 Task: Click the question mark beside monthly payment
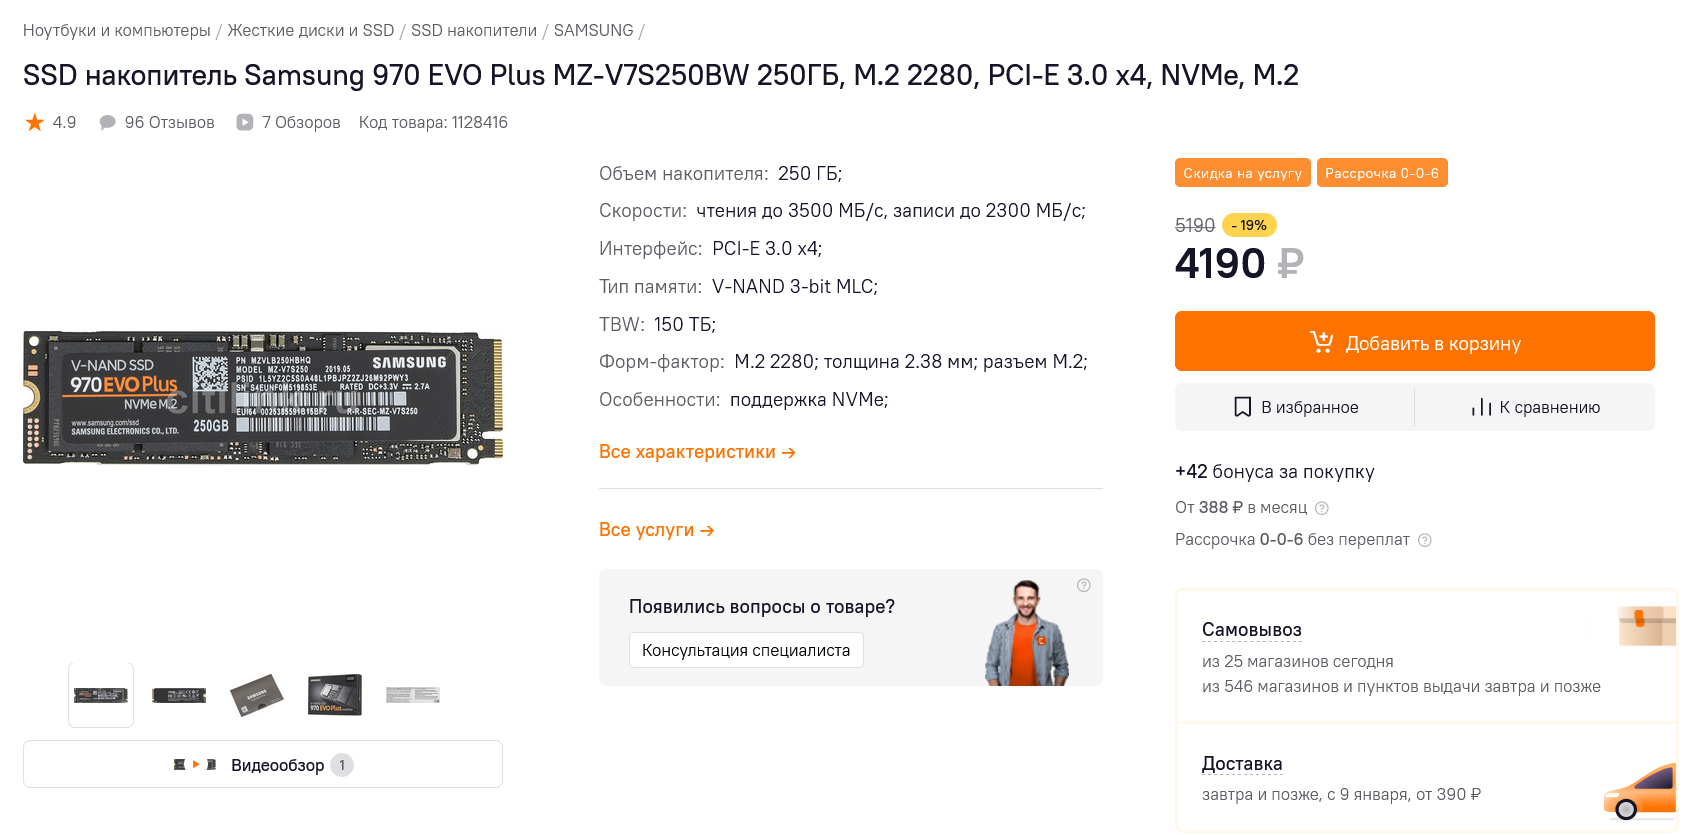(1321, 508)
